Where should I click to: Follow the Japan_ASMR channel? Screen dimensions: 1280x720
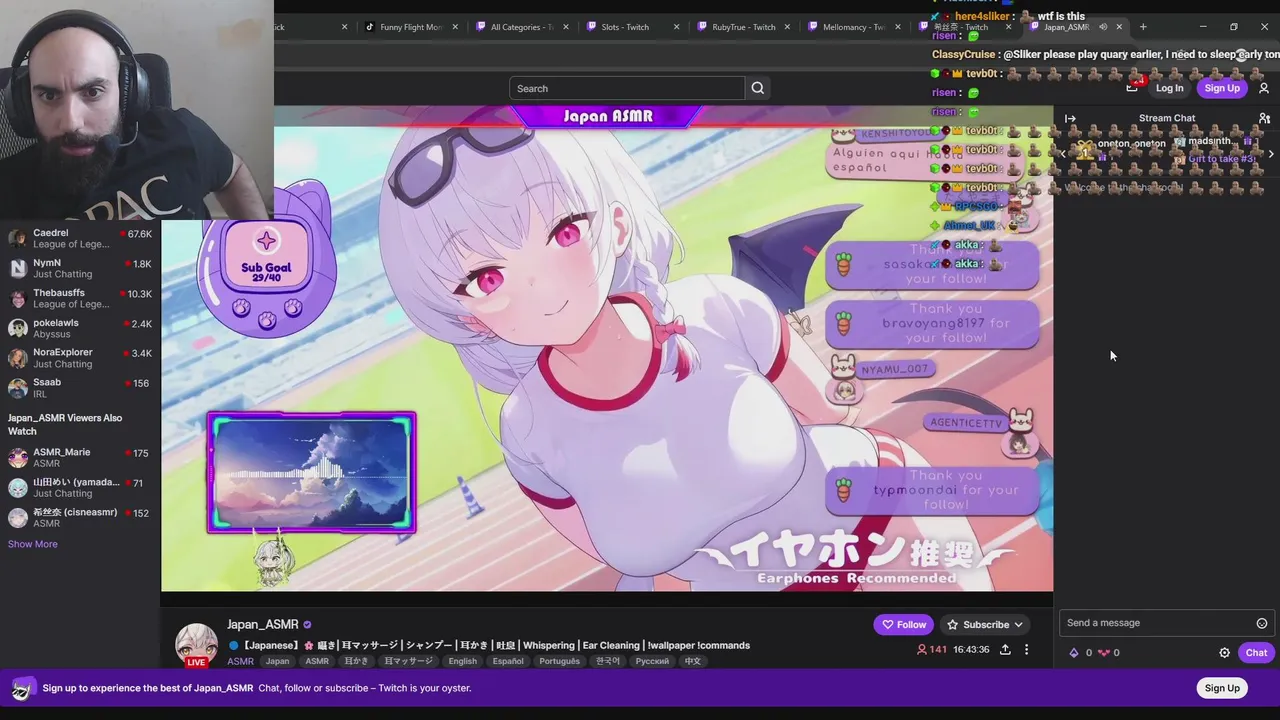pyautogui.click(x=903, y=624)
